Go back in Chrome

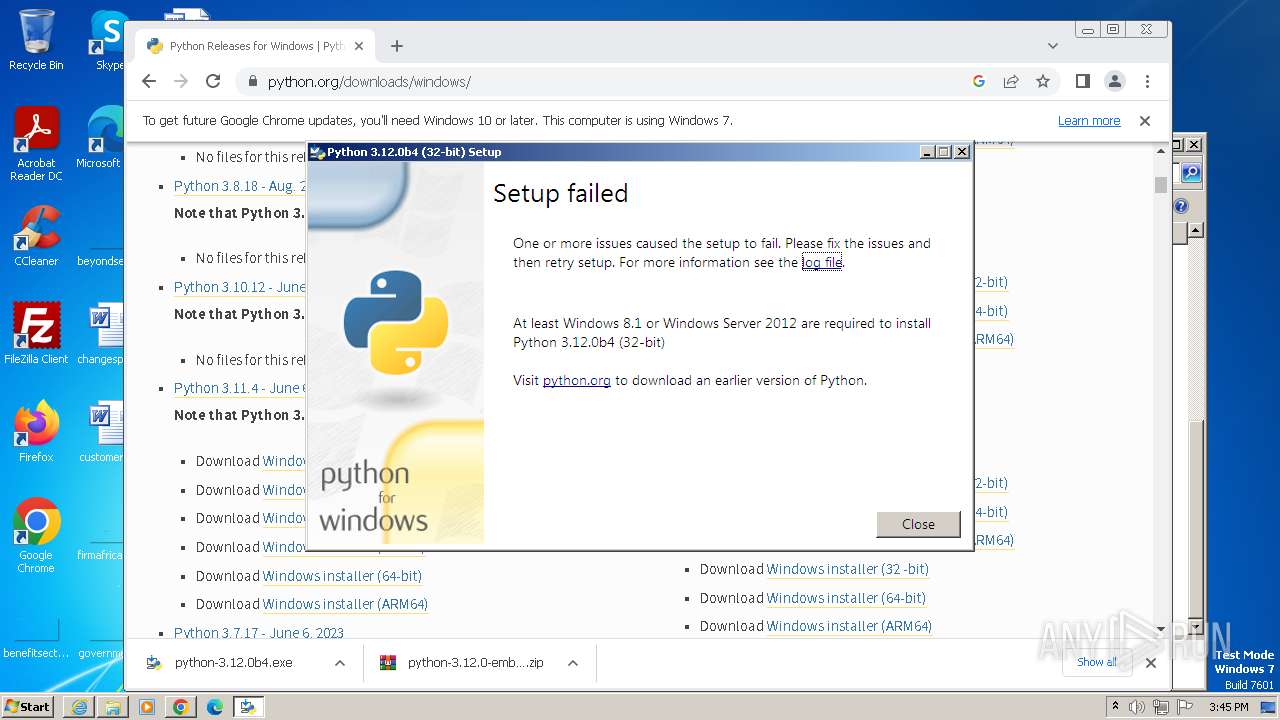tap(149, 81)
